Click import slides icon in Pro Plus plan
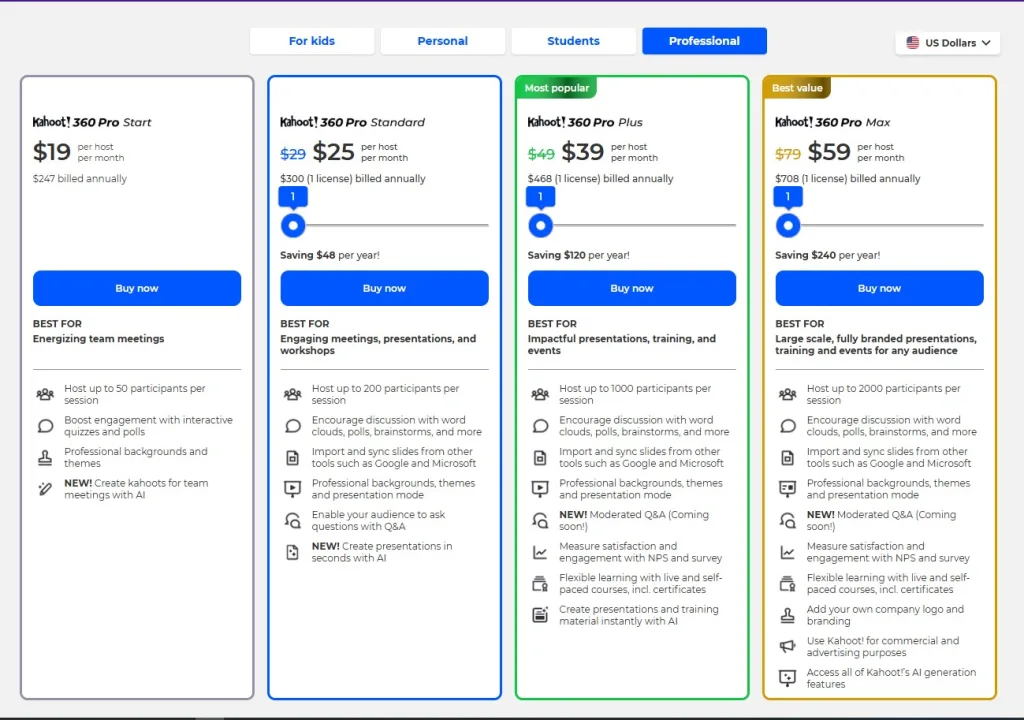 pos(540,458)
